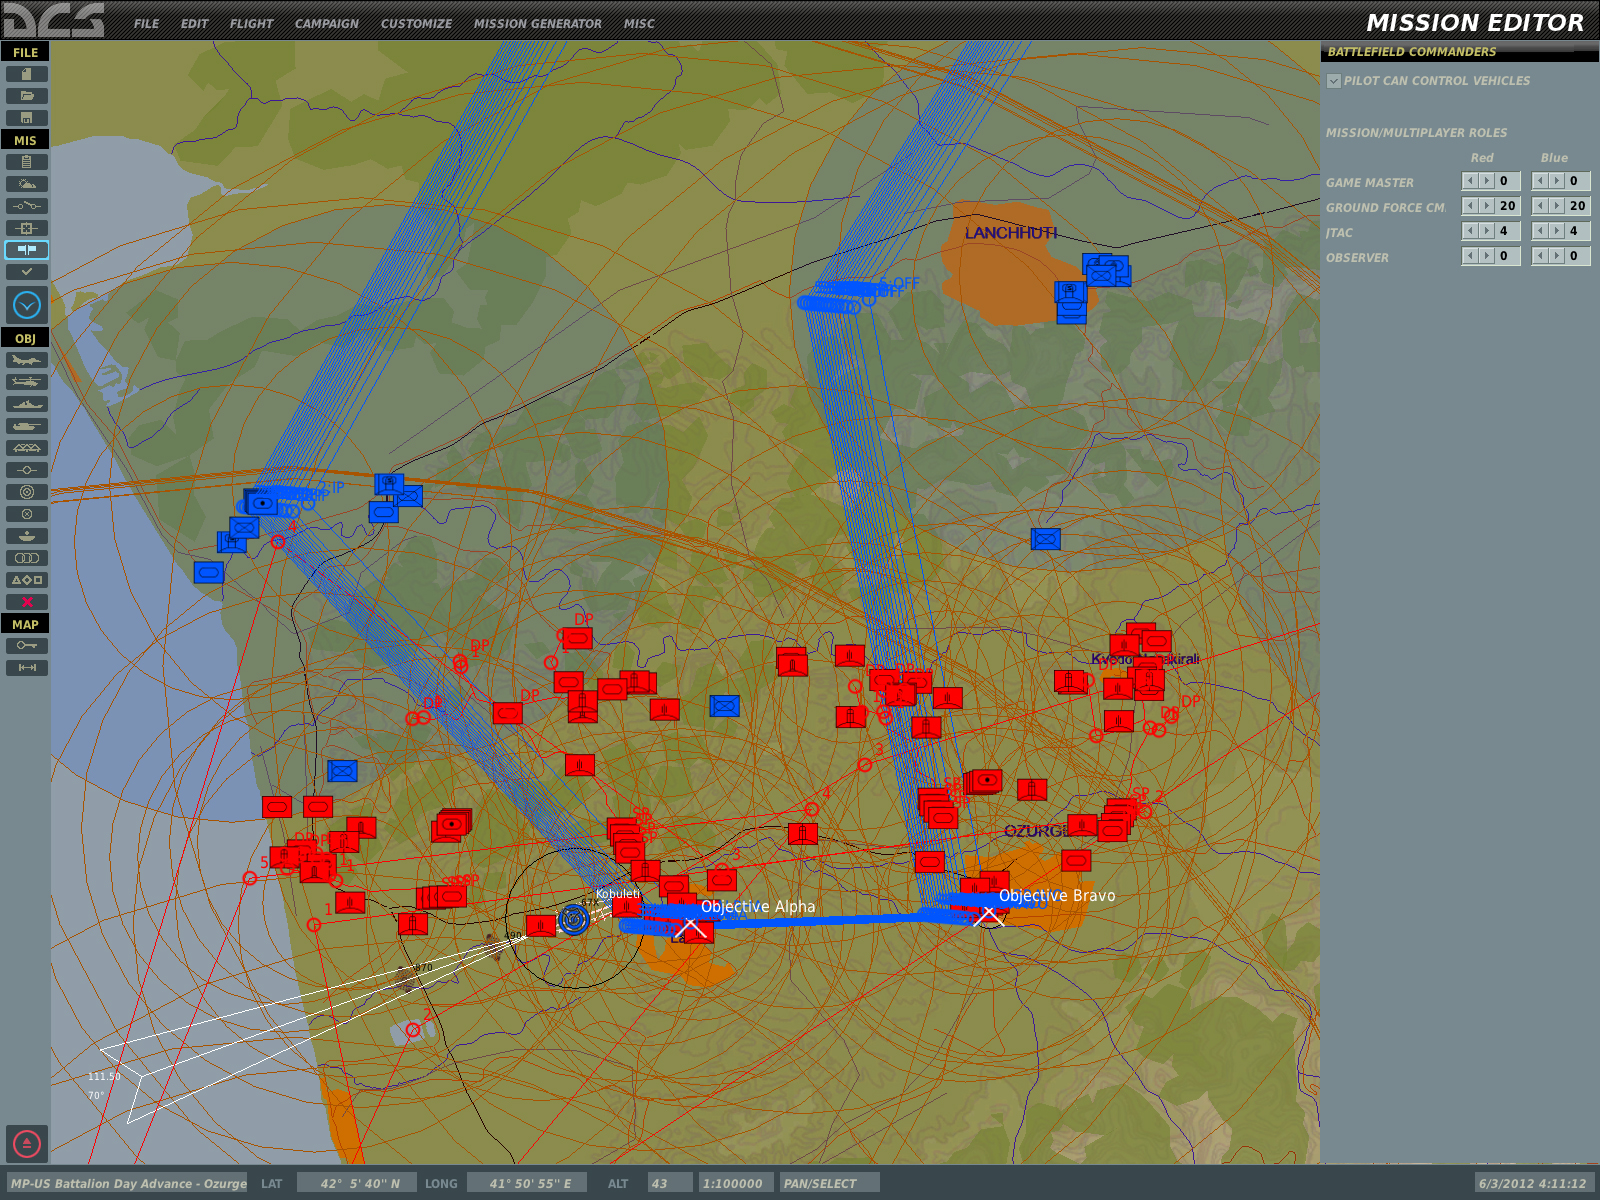Open a mission with the folder icon
The image size is (1600, 1200).
coord(27,96)
